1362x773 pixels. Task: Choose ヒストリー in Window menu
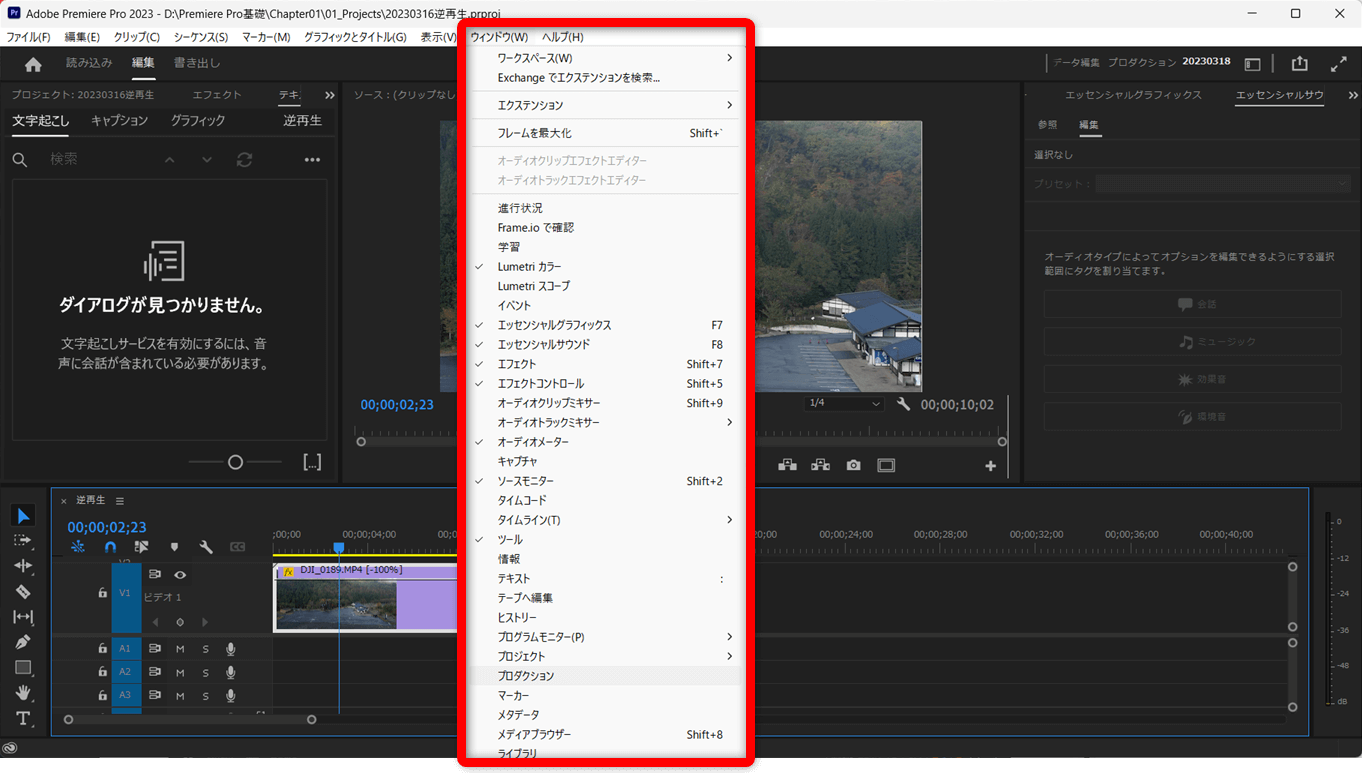tap(604, 618)
